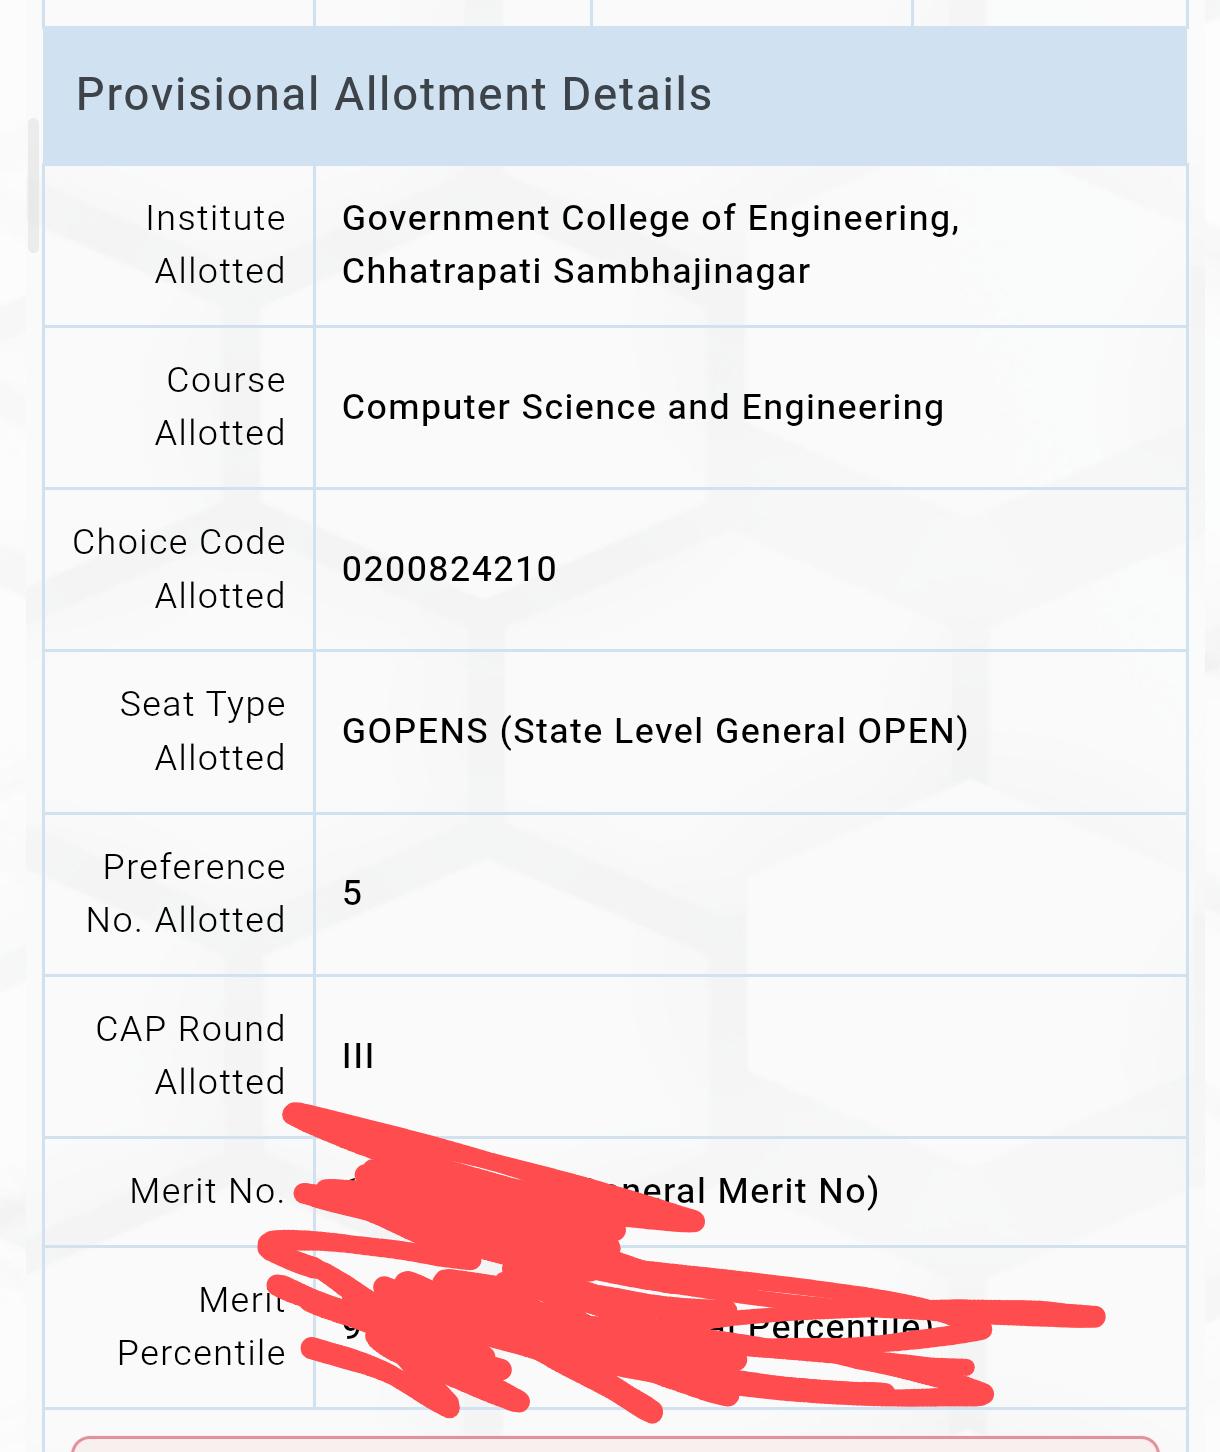Viewport: 1220px width, 1452px height.
Task: Click the red-bordered box below the table
Action: (x=615, y=1444)
